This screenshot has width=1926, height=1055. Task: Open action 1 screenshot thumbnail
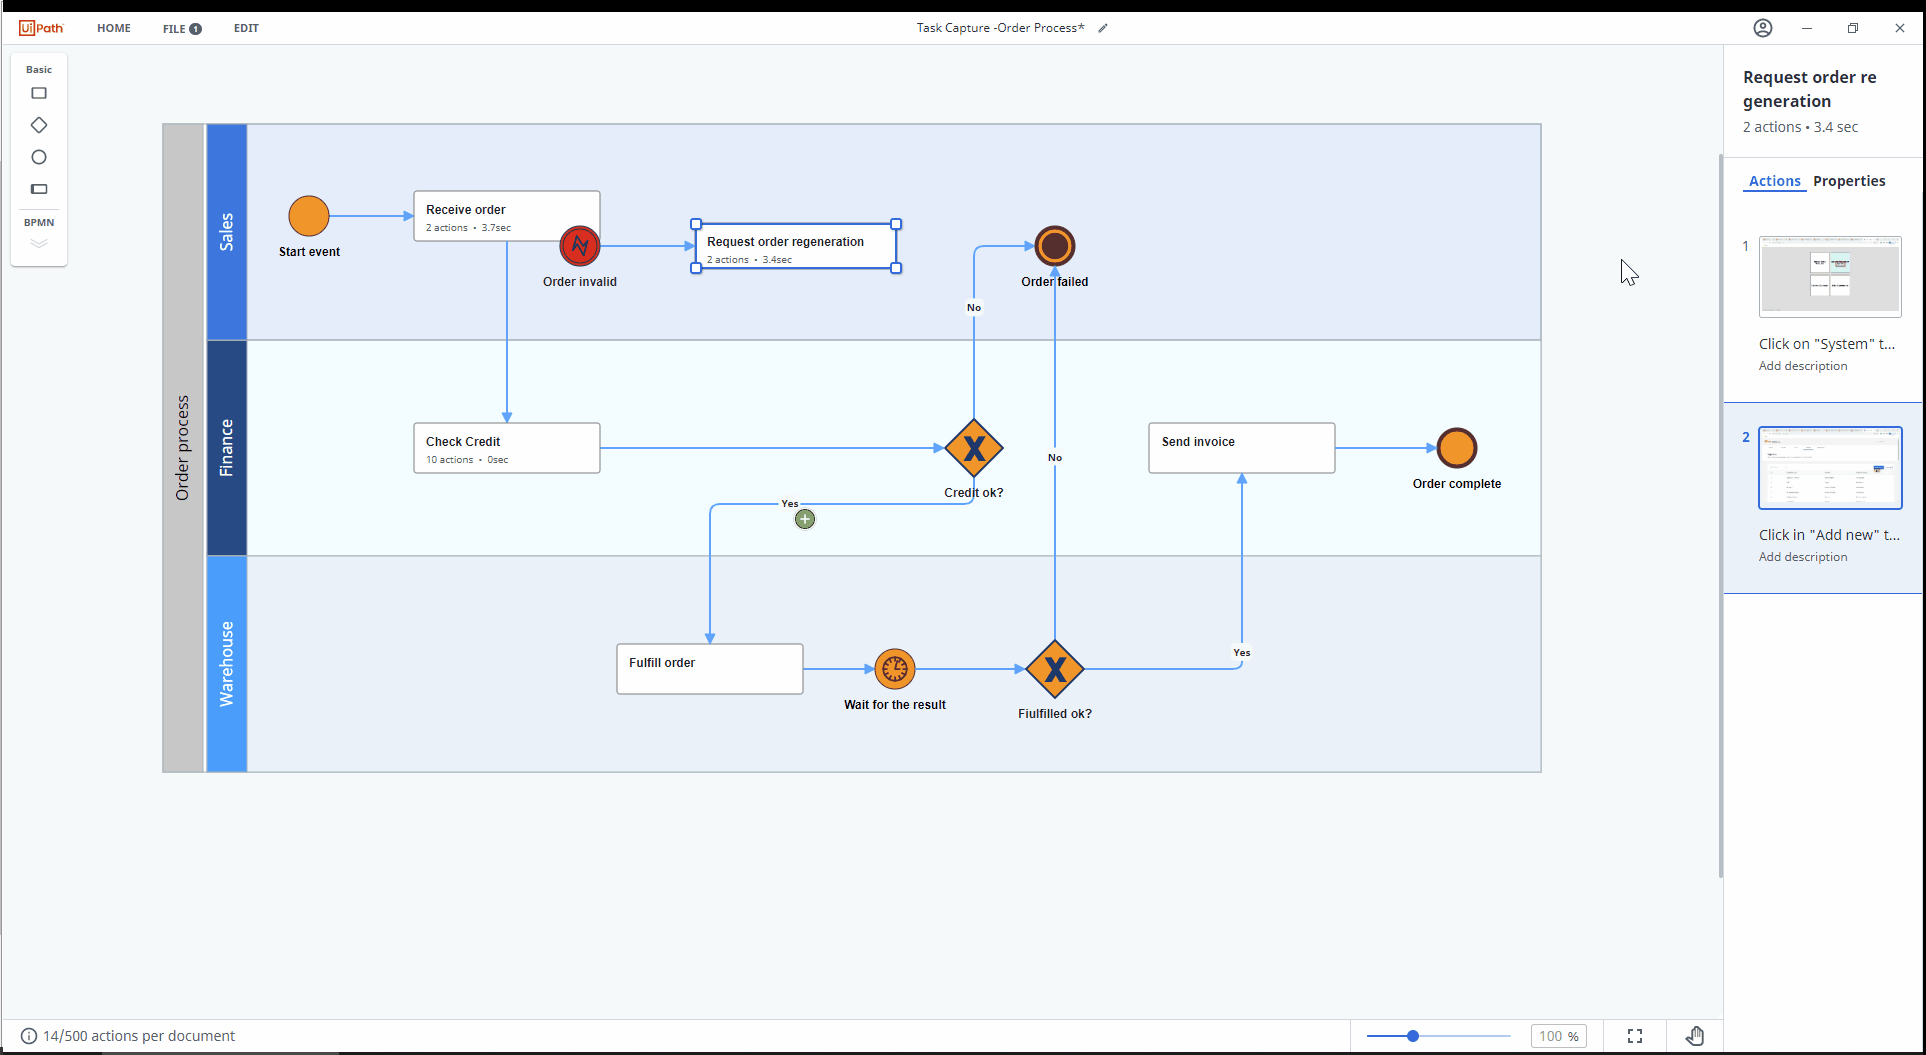coord(1830,277)
